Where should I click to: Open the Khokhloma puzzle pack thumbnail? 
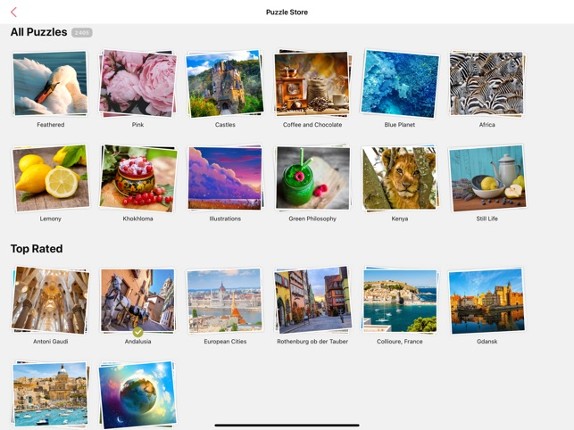click(x=138, y=178)
